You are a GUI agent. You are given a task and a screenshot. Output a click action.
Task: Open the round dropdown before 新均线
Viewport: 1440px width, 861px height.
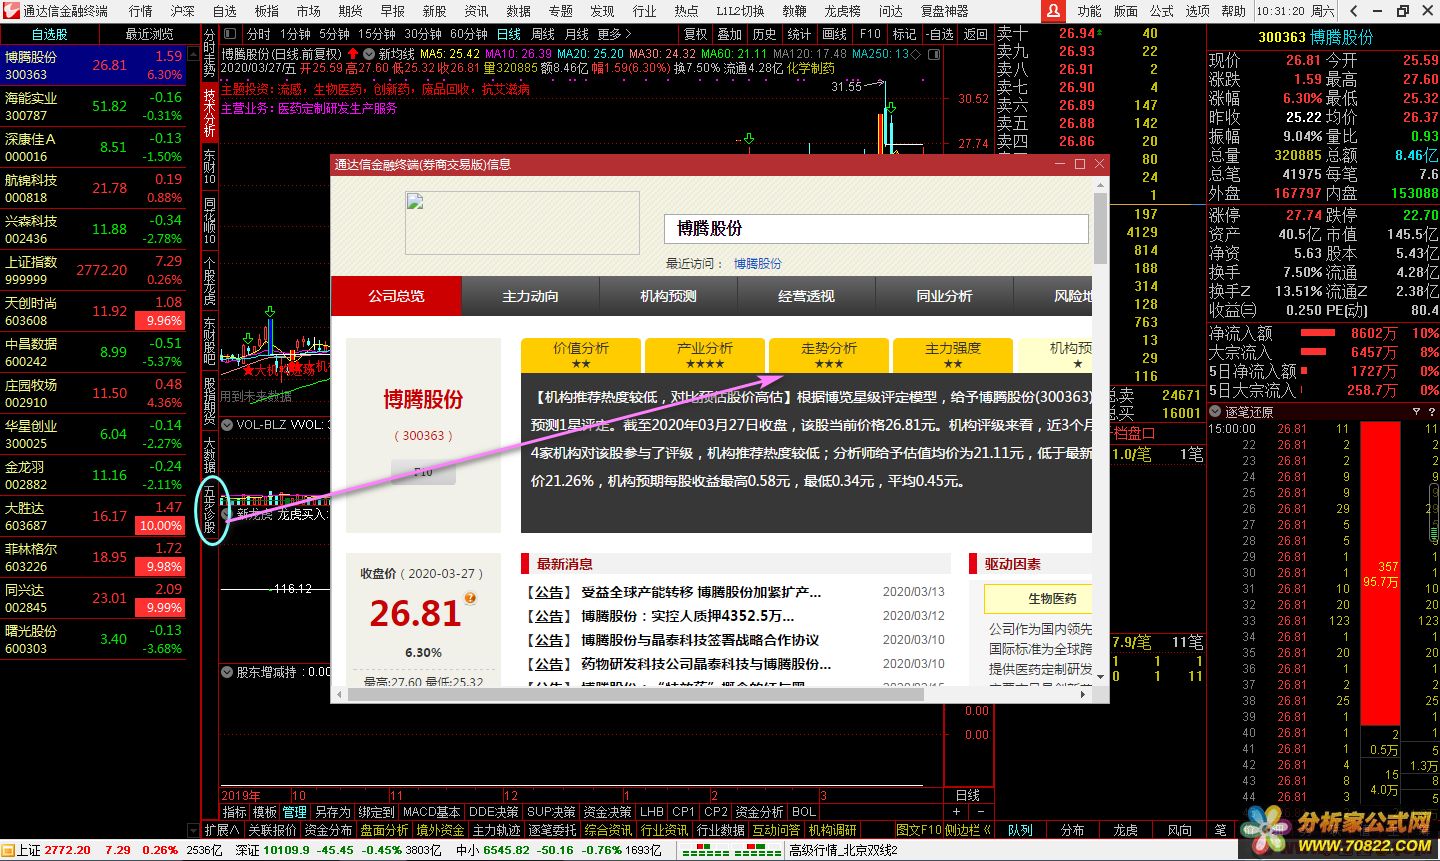(x=369, y=54)
